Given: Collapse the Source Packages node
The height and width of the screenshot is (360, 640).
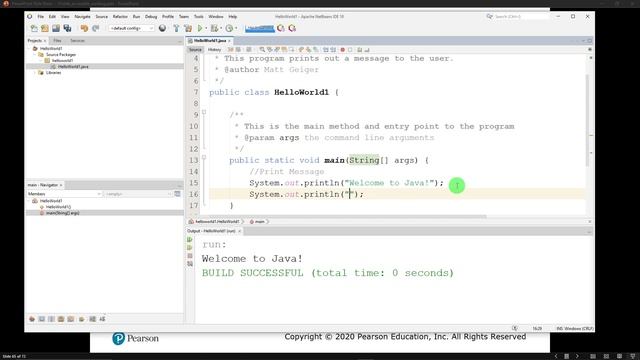Looking at the screenshot, I should pos(35,54).
